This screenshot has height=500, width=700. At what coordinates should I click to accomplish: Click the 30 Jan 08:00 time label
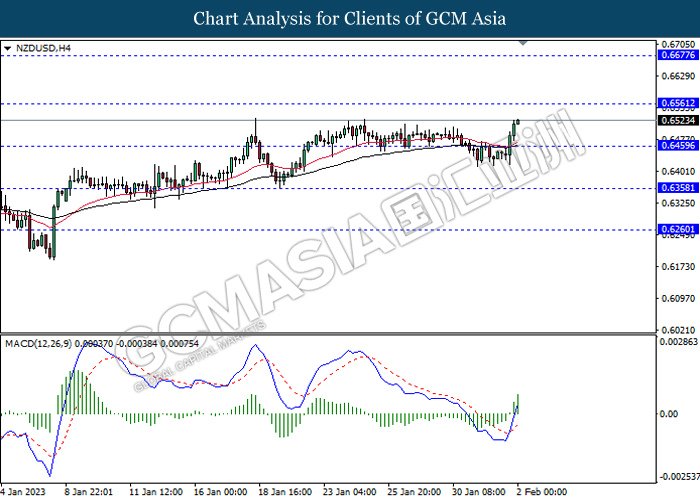pos(479,492)
